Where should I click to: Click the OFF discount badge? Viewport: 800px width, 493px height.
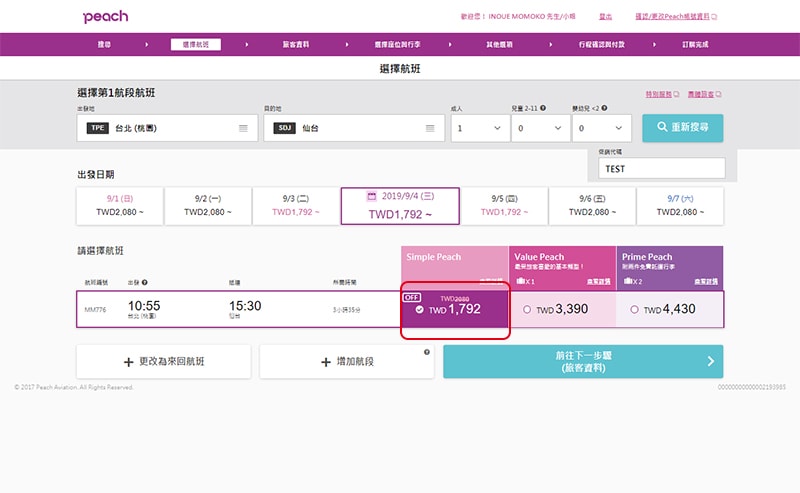[412, 297]
